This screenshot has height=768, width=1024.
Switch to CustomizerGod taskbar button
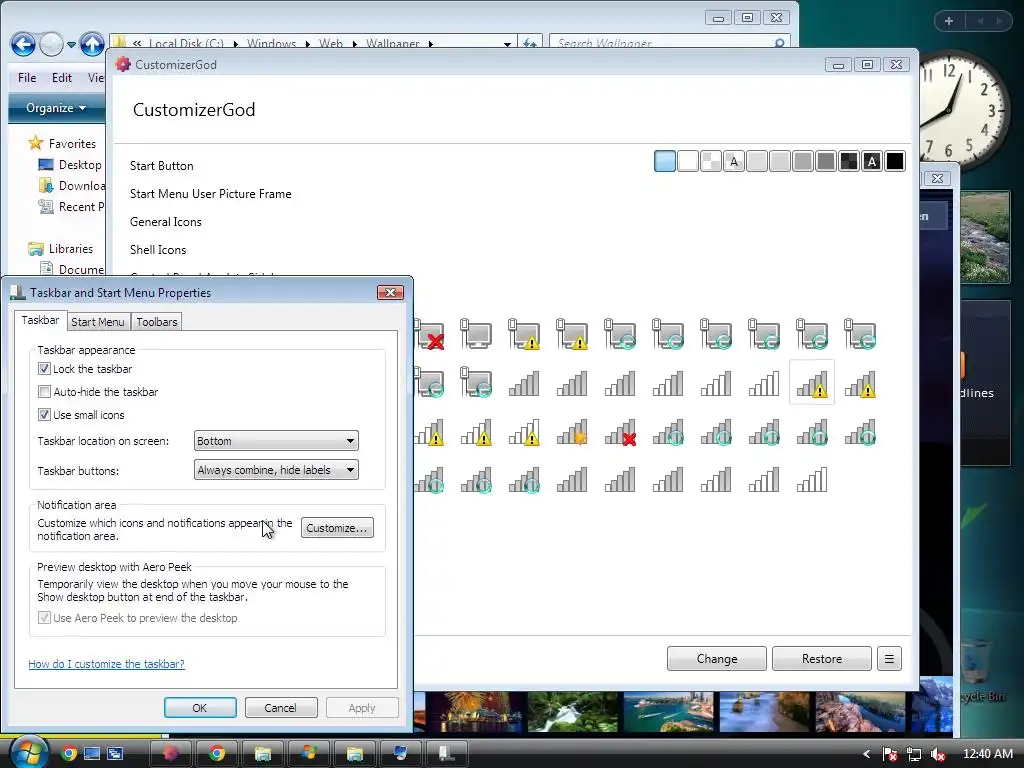[x=170, y=754]
